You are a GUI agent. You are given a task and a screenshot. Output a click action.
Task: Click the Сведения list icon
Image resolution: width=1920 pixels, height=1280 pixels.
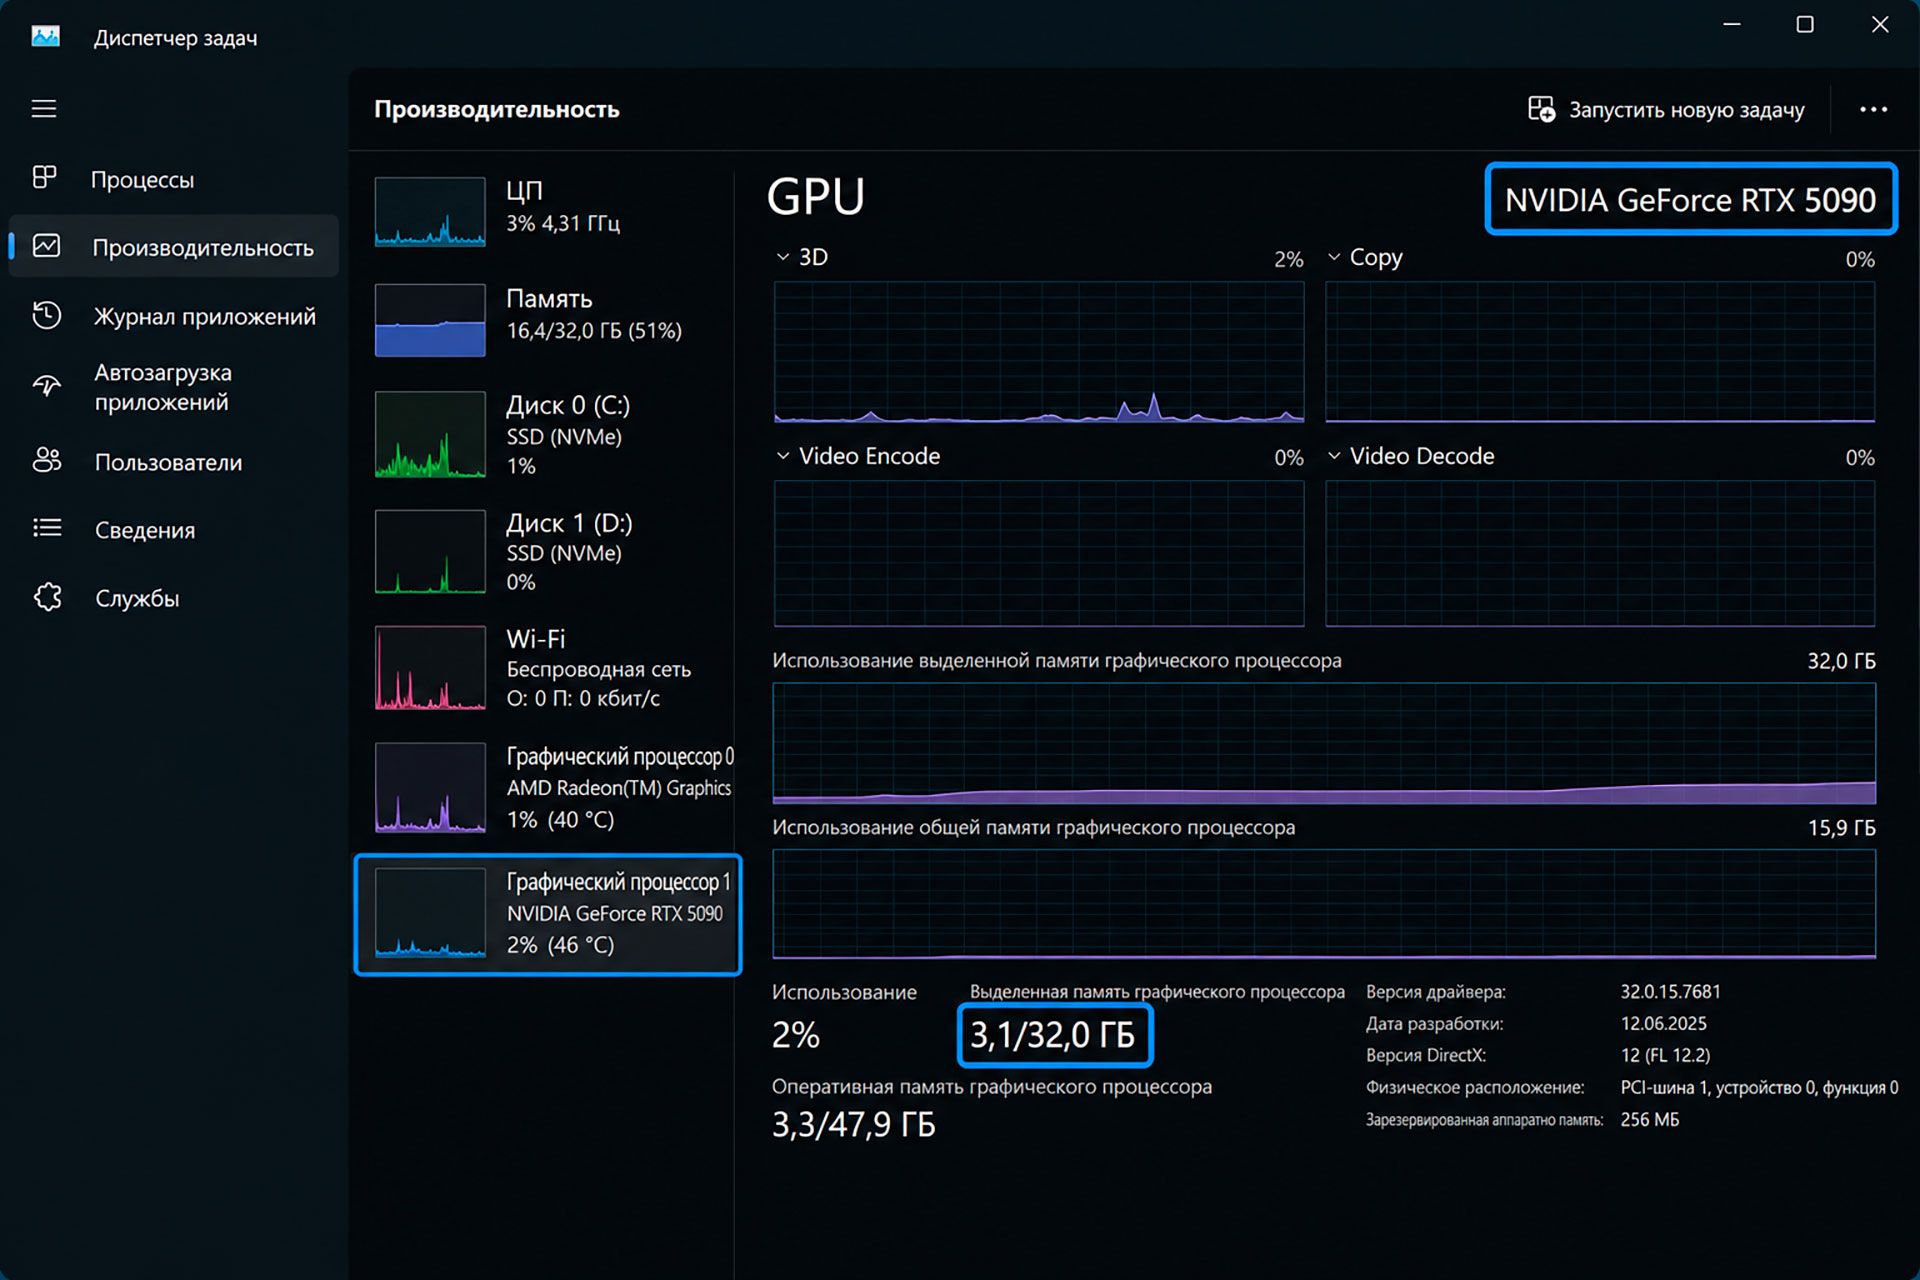(46, 528)
